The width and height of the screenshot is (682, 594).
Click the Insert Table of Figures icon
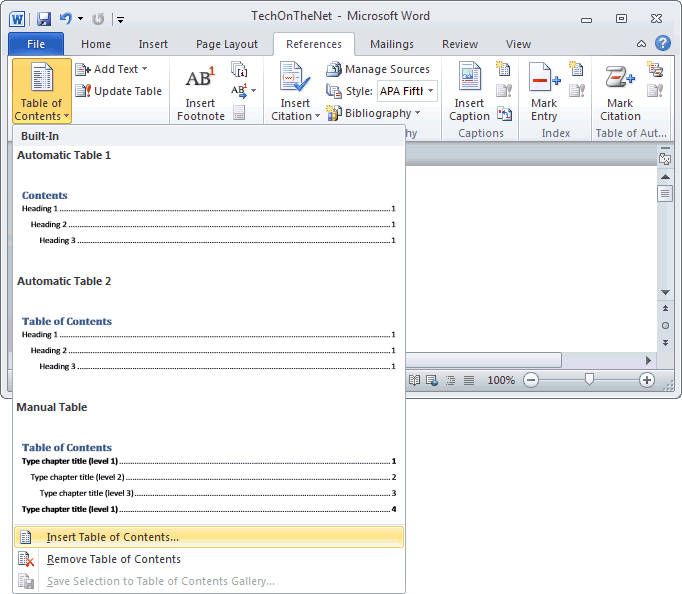[x=504, y=69]
